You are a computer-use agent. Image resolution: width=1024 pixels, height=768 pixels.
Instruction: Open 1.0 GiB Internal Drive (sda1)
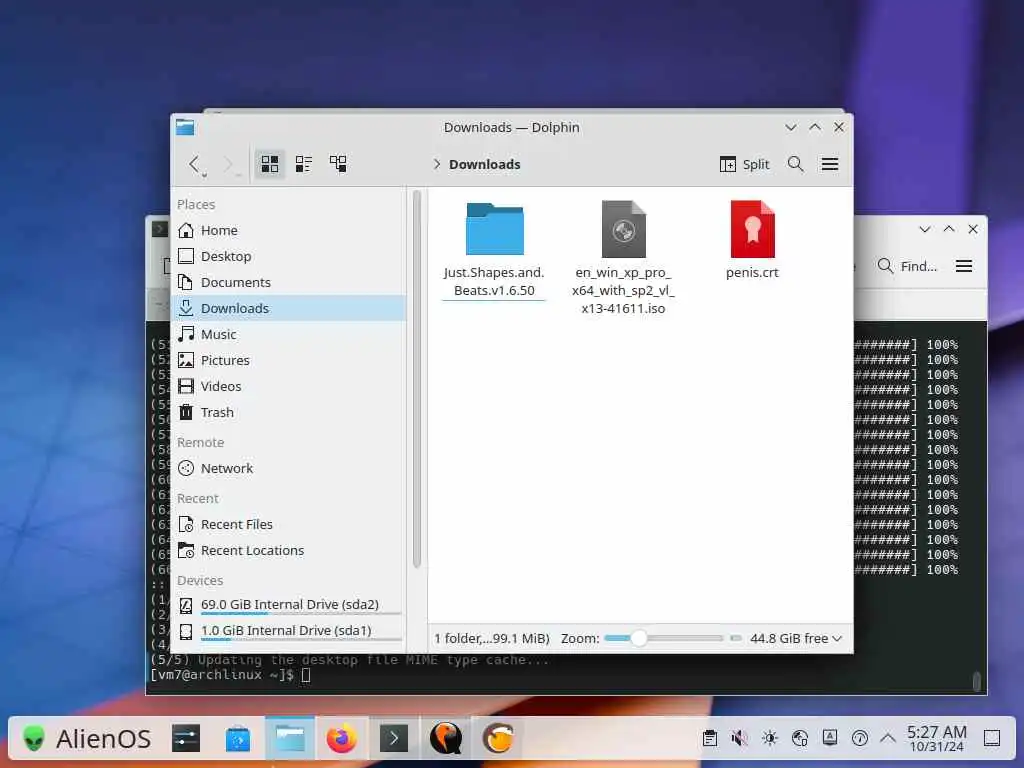pyautogui.click(x=288, y=632)
